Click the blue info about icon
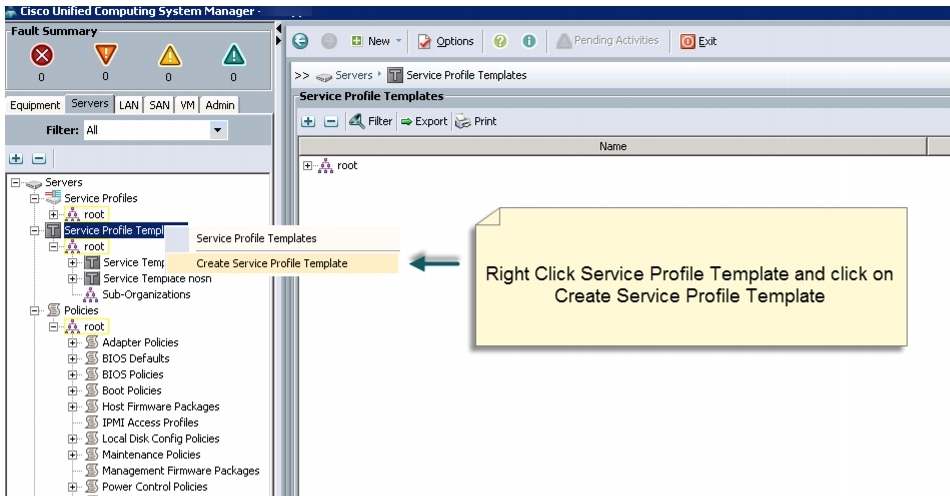This screenshot has height=496, width=950. click(529, 41)
